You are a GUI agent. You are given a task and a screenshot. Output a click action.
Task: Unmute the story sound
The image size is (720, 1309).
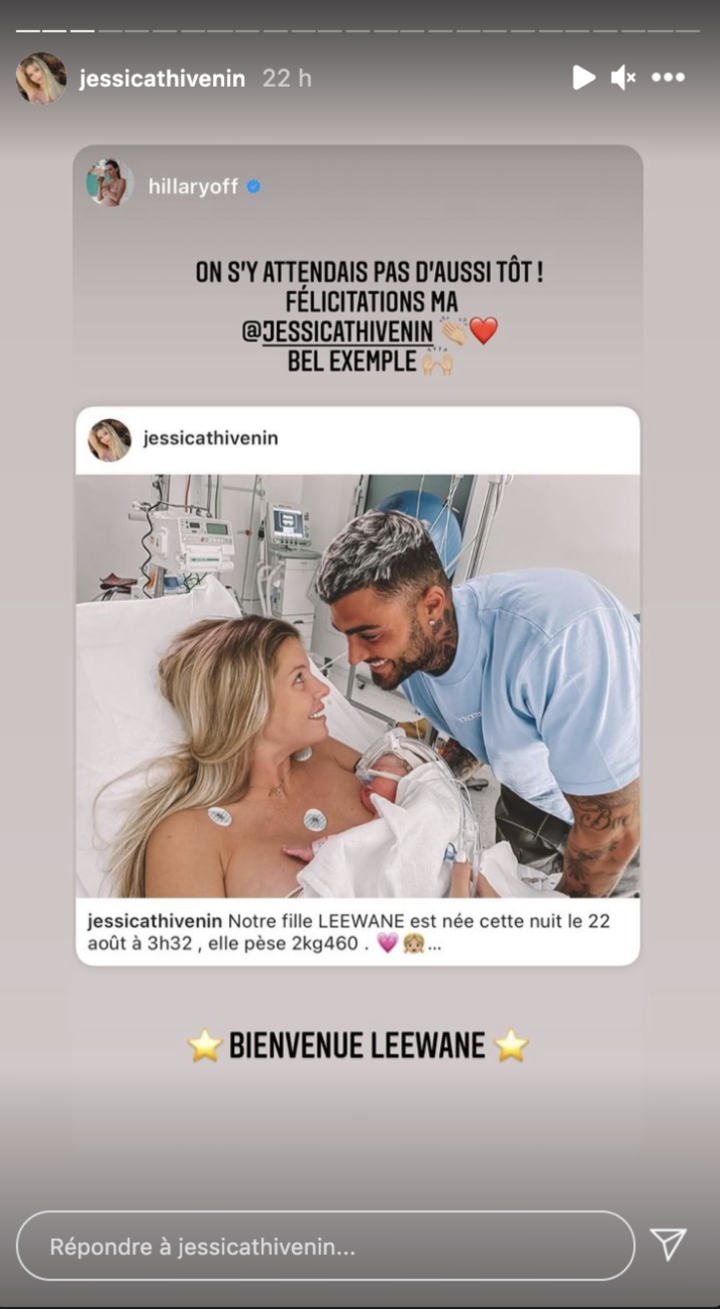pyautogui.click(x=624, y=78)
